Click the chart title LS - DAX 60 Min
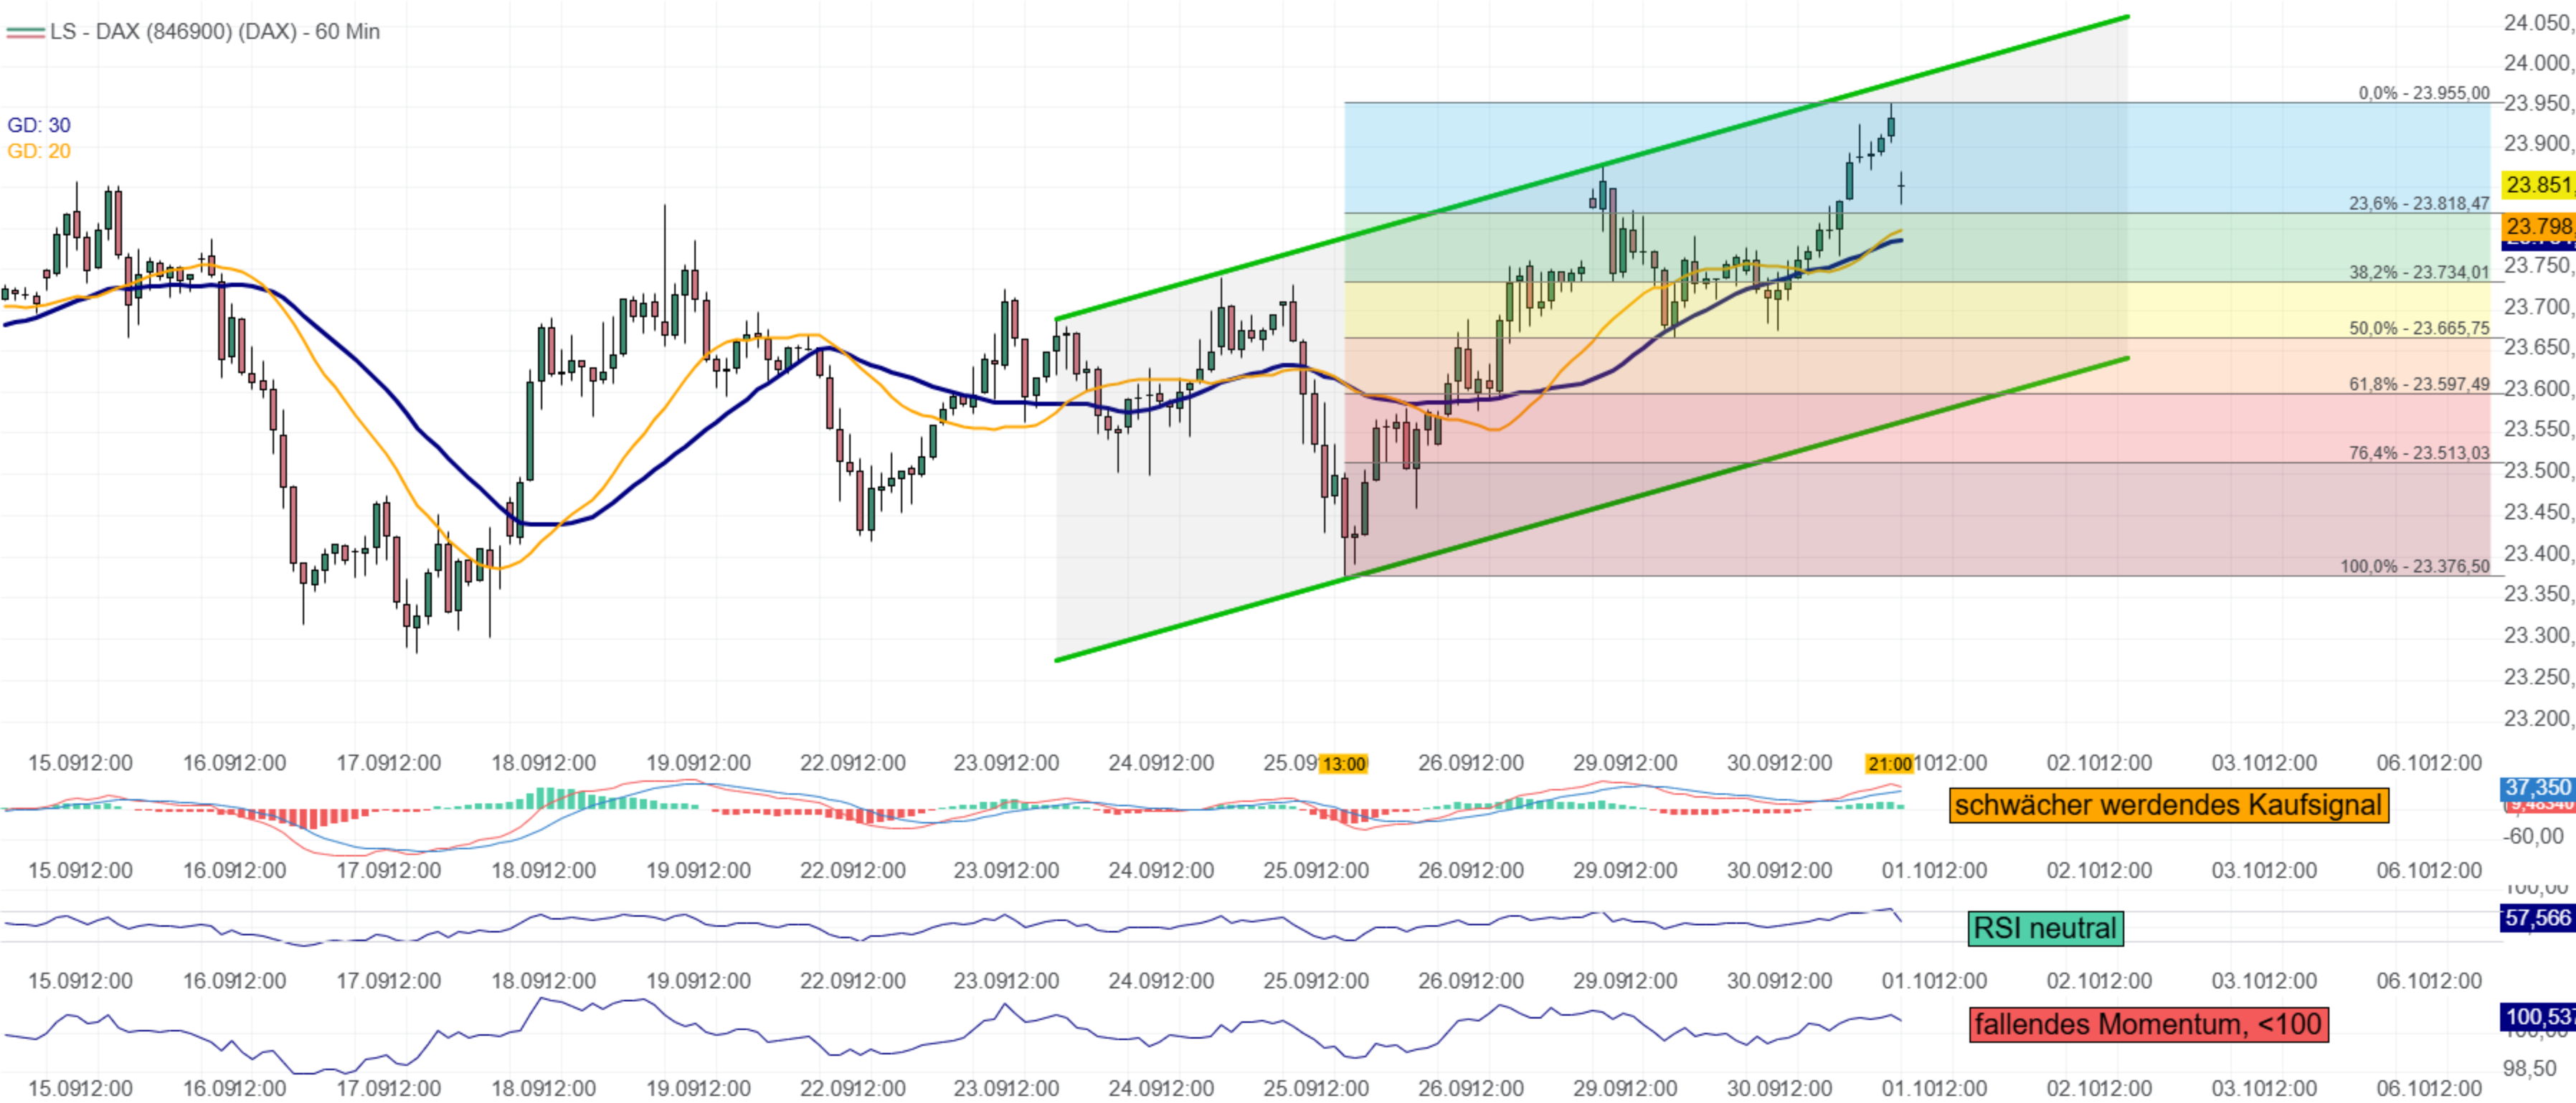The width and height of the screenshot is (2576, 1103). 214,32
